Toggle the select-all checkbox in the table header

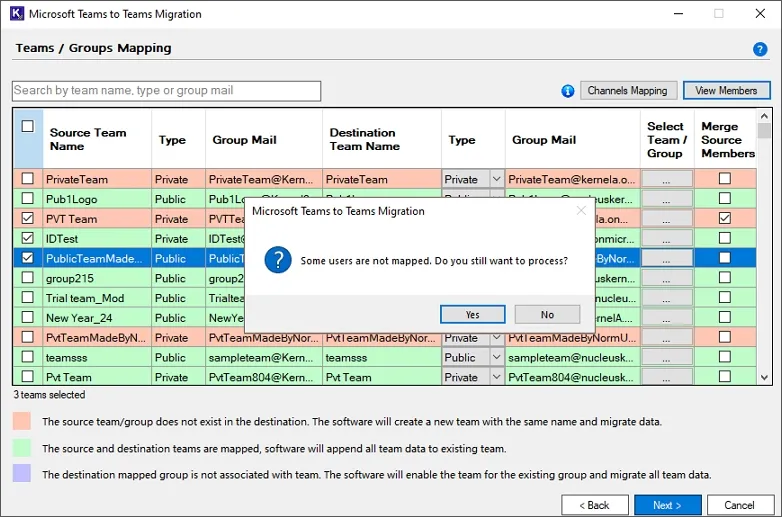(28, 126)
